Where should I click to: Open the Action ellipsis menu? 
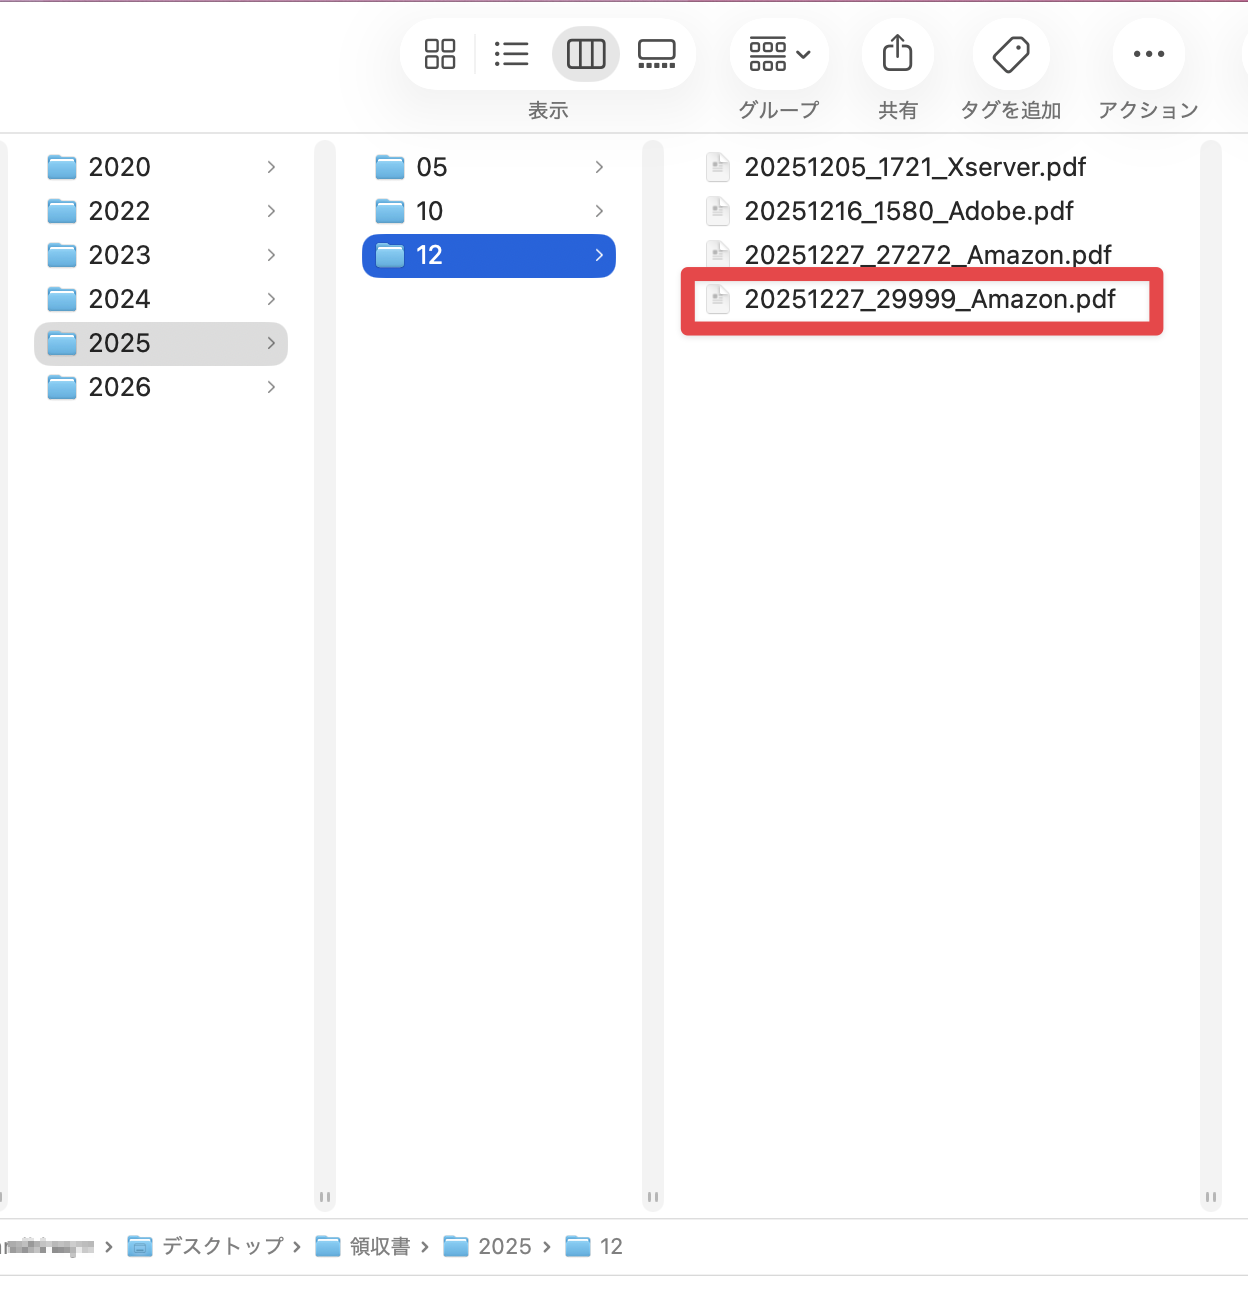coord(1149,54)
